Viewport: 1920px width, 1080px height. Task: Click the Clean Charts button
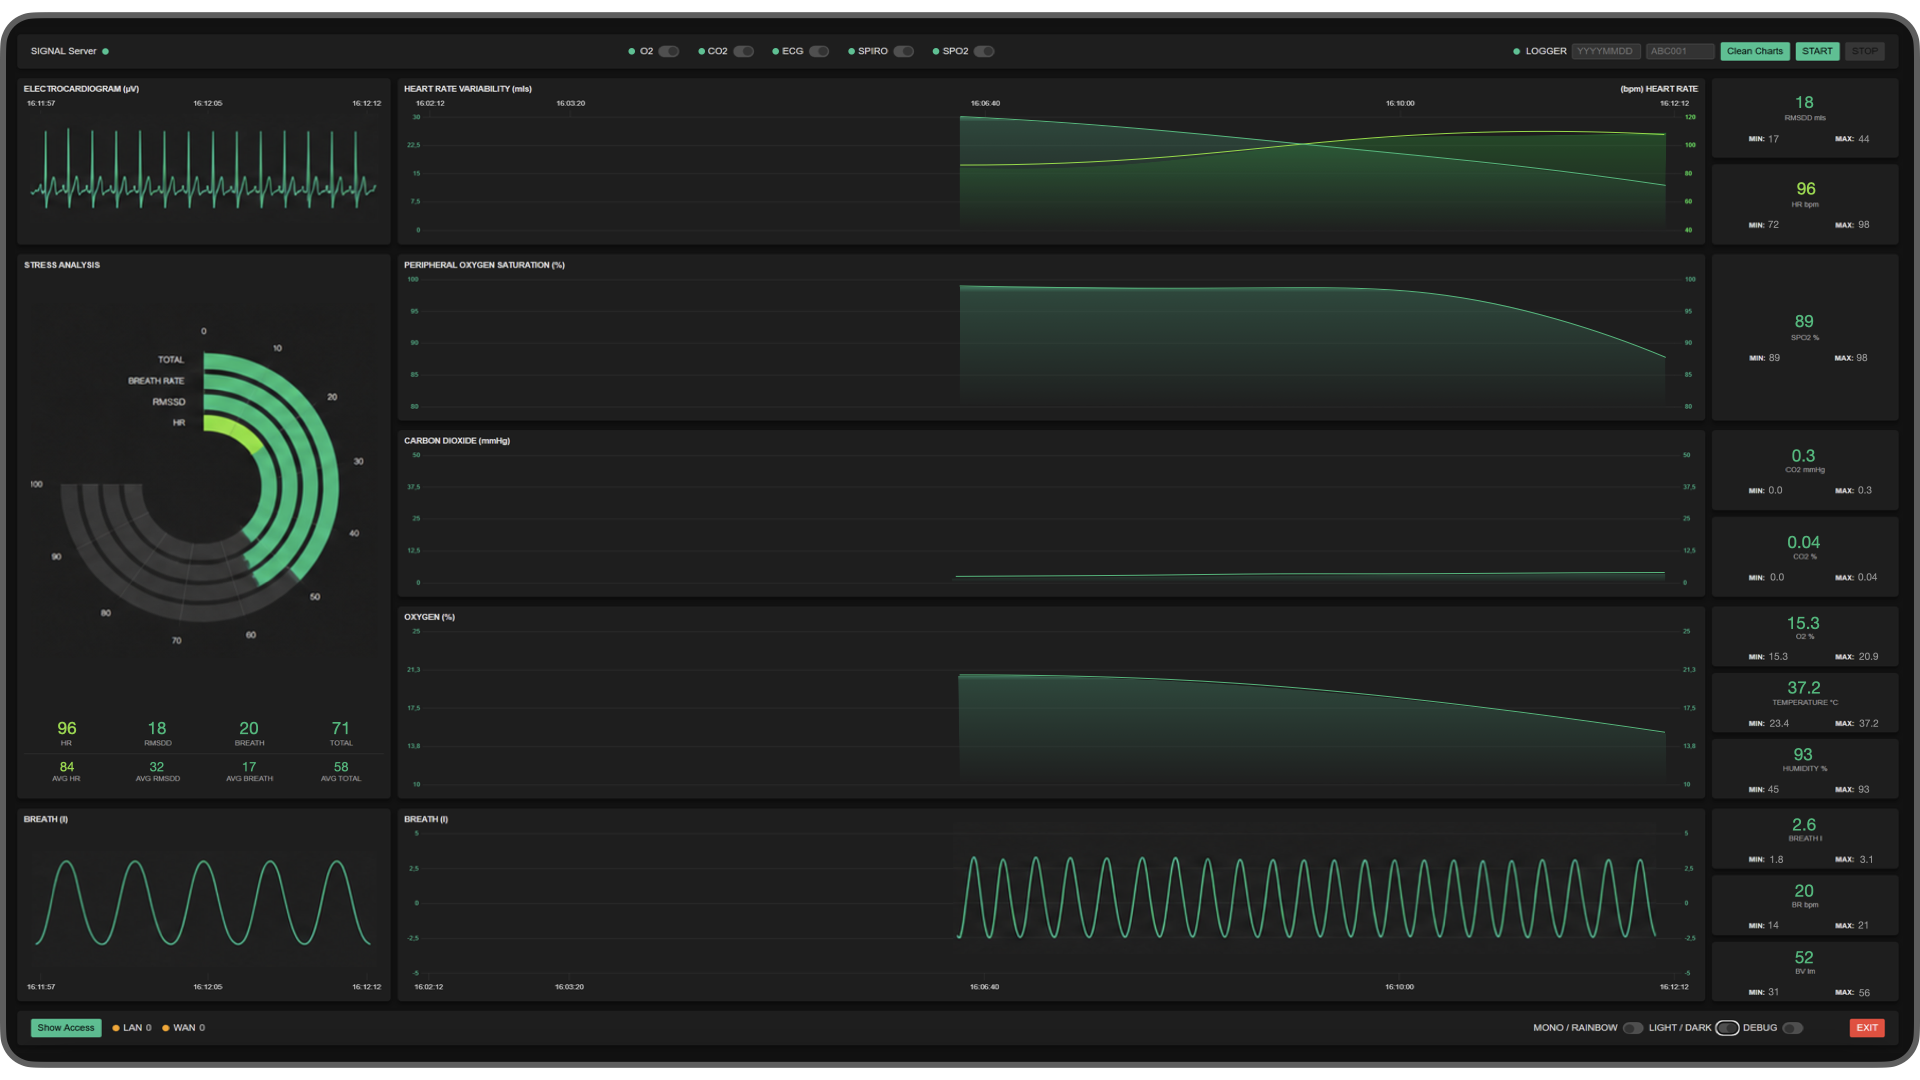pyautogui.click(x=1755, y=51)
